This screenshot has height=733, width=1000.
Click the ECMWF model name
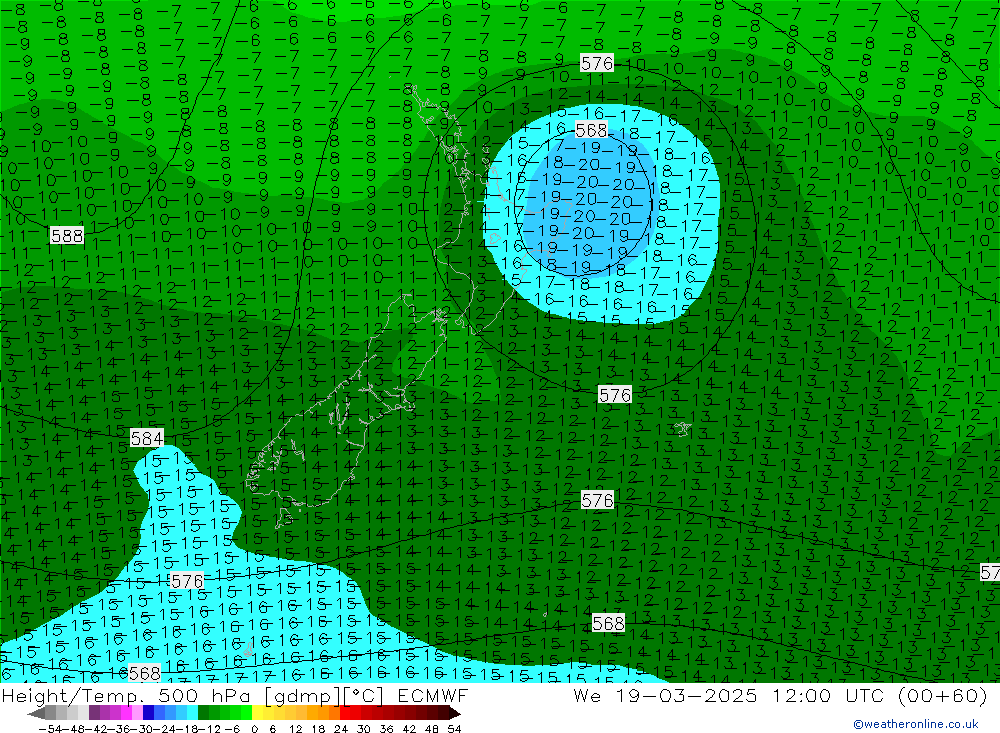click(432, 696)
